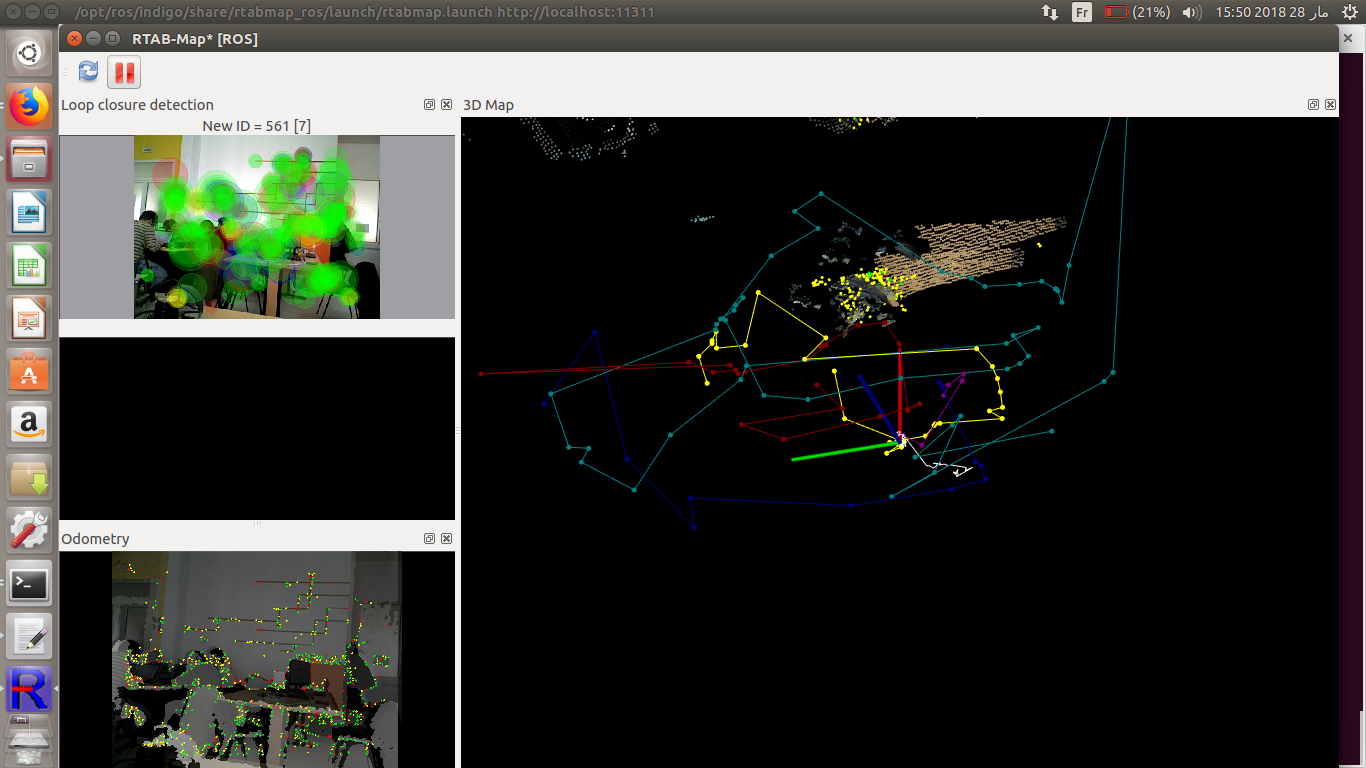Close the Odometry panel

click(446, 538)
